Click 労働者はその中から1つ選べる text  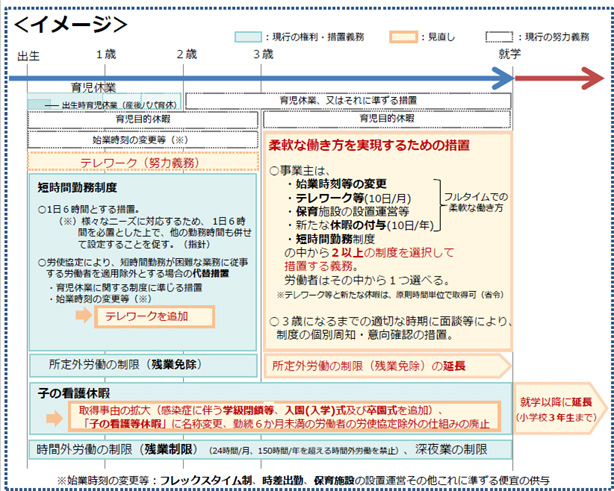pos(367,280)
